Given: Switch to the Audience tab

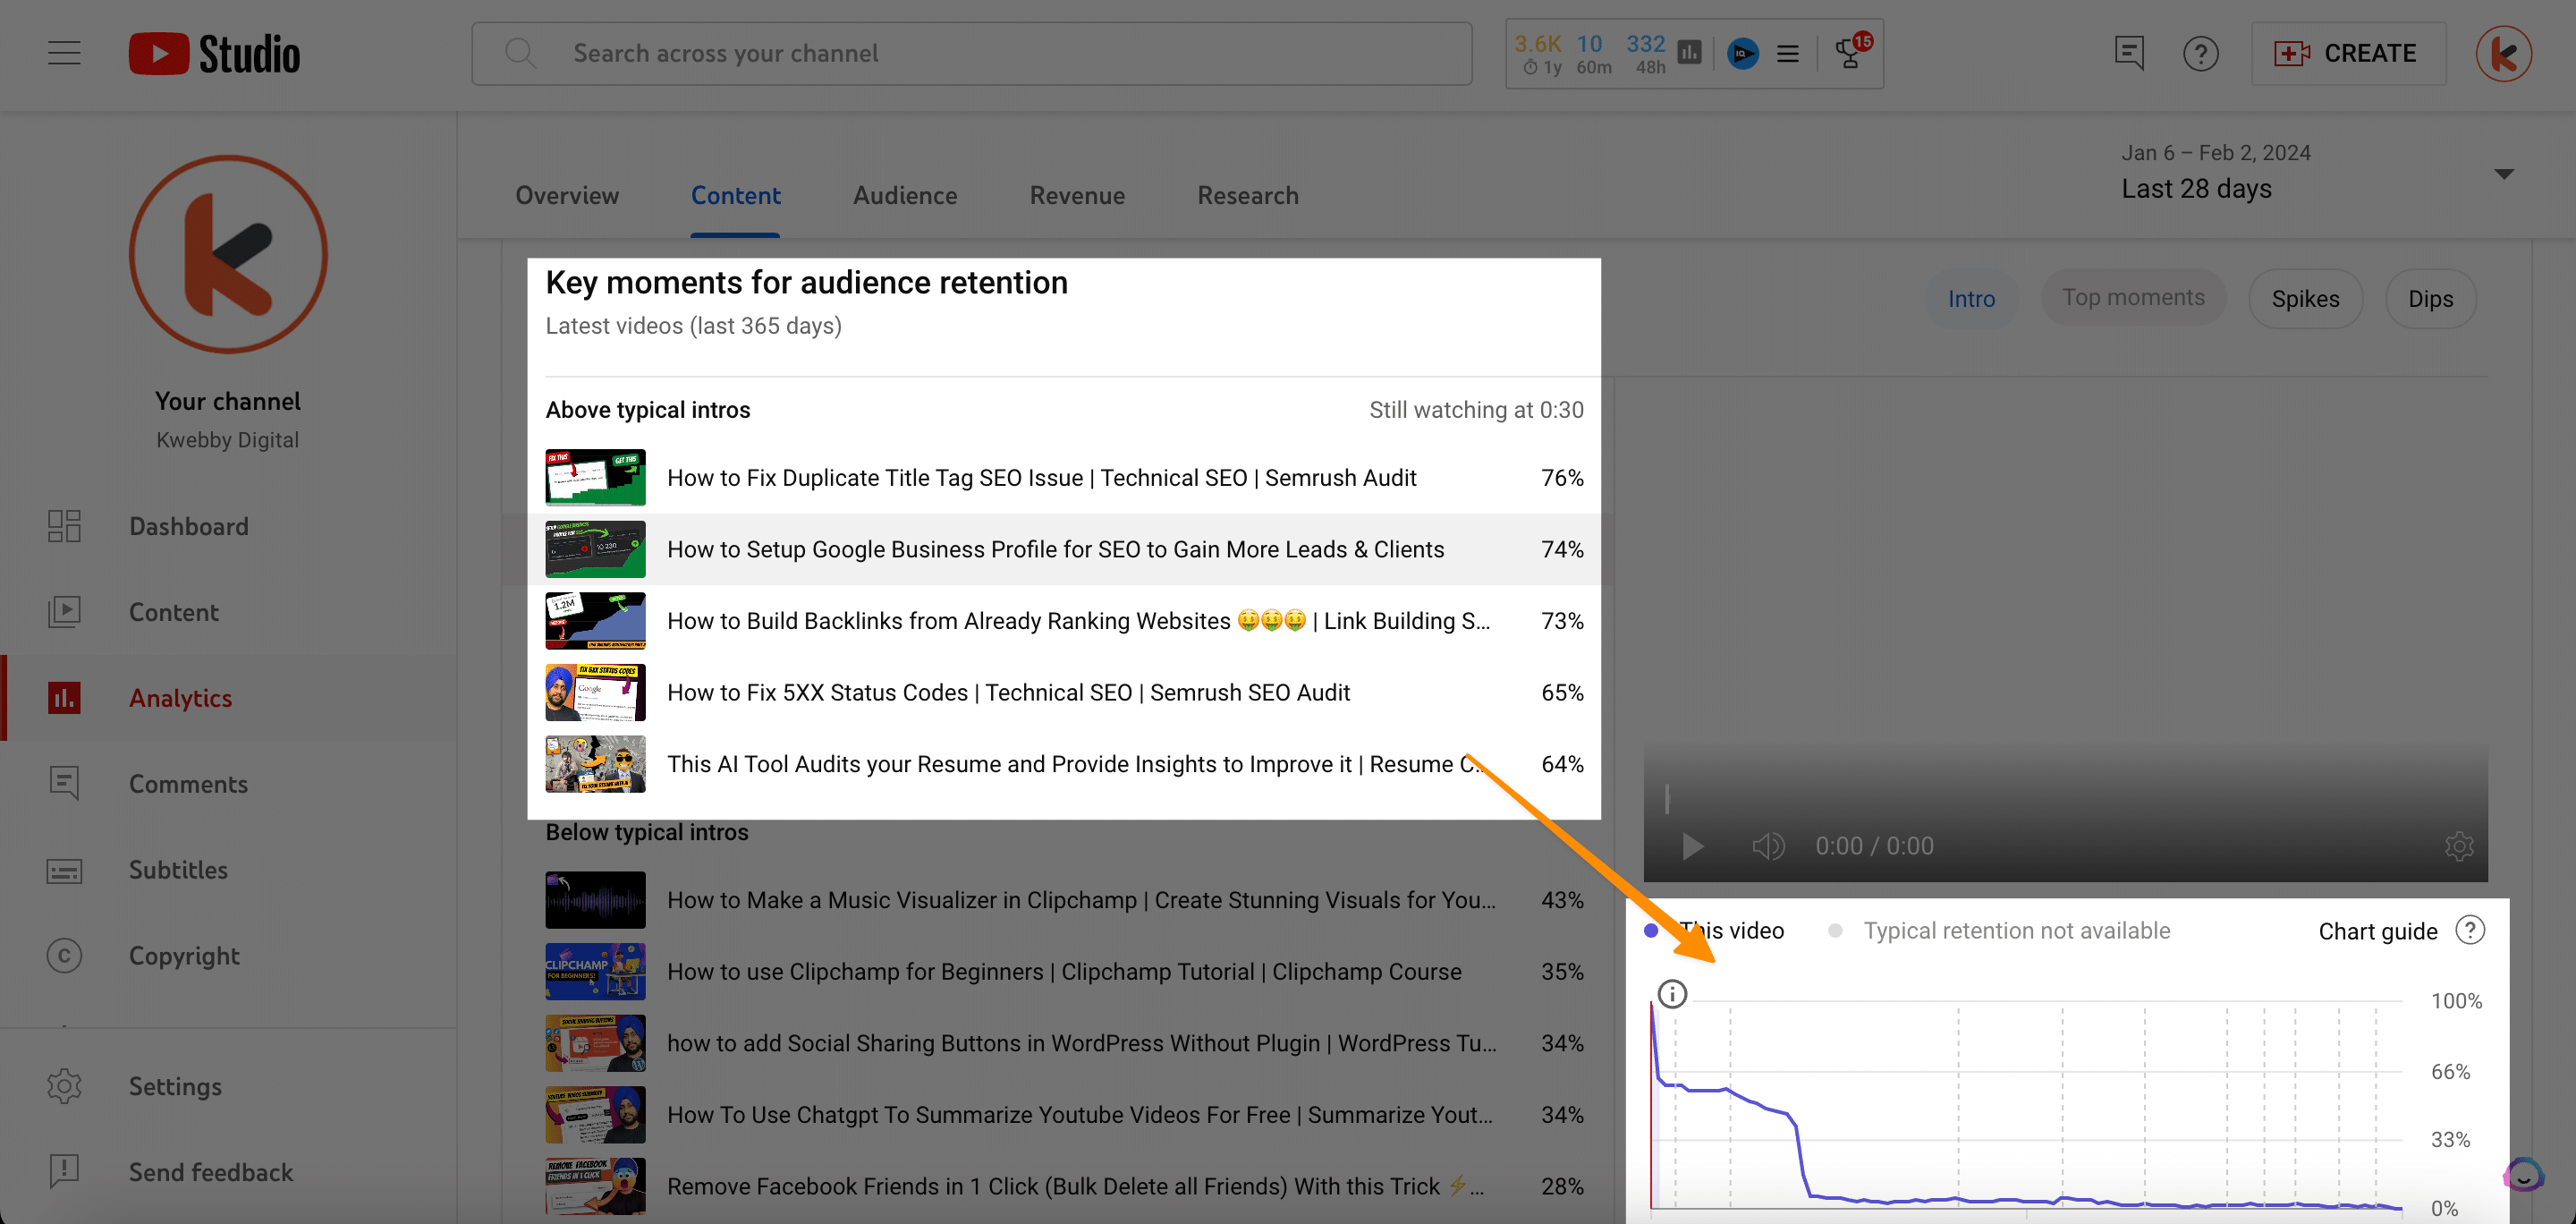Looking at the screenshot, I should tap(905, 196).
